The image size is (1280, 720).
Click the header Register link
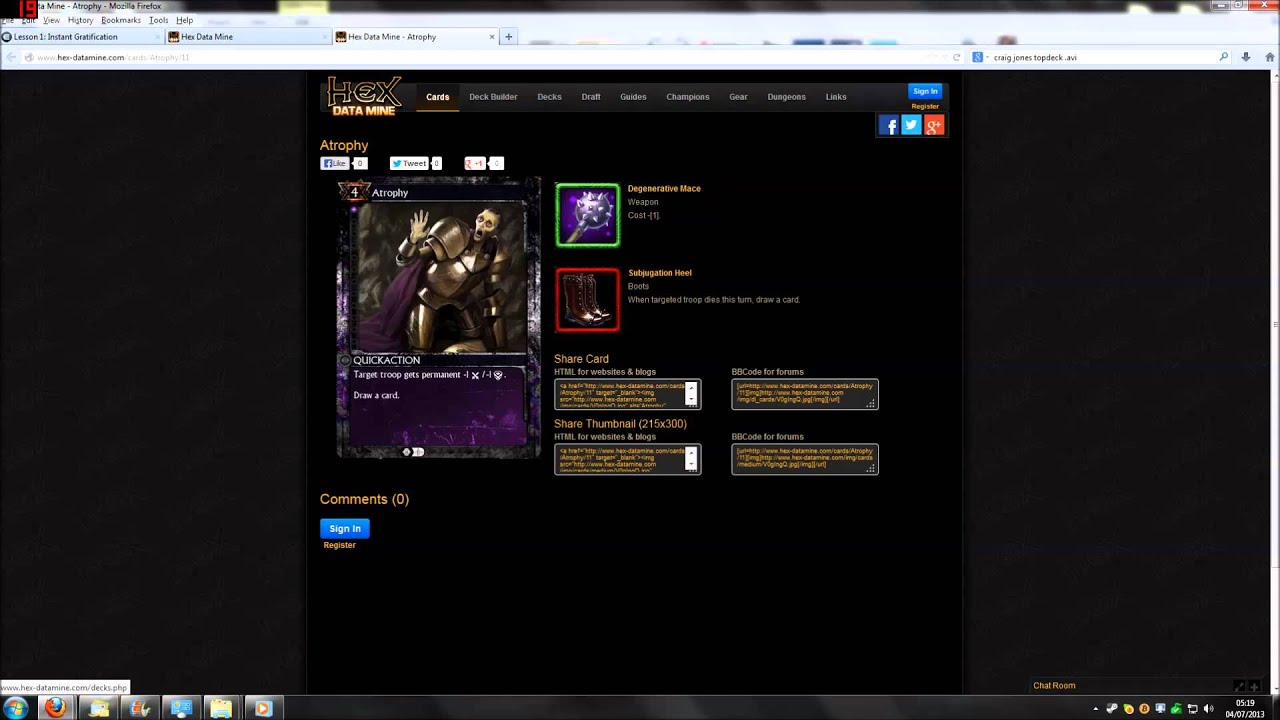925,106
